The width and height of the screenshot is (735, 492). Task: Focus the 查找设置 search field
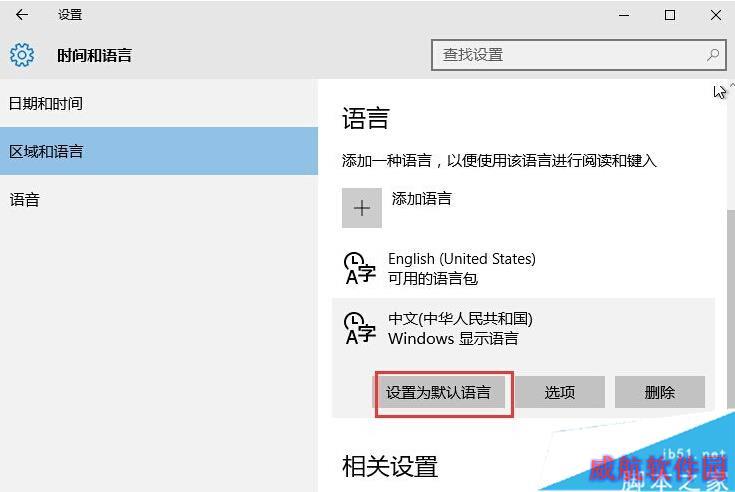click(578, 55)
